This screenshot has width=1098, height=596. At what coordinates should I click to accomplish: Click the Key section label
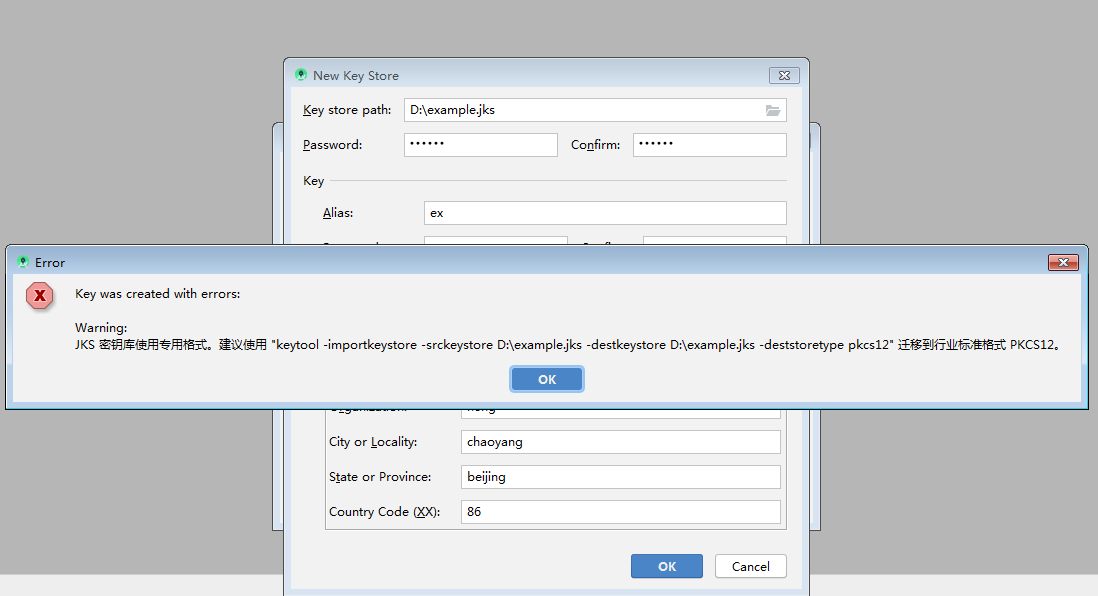click(312, 181)
